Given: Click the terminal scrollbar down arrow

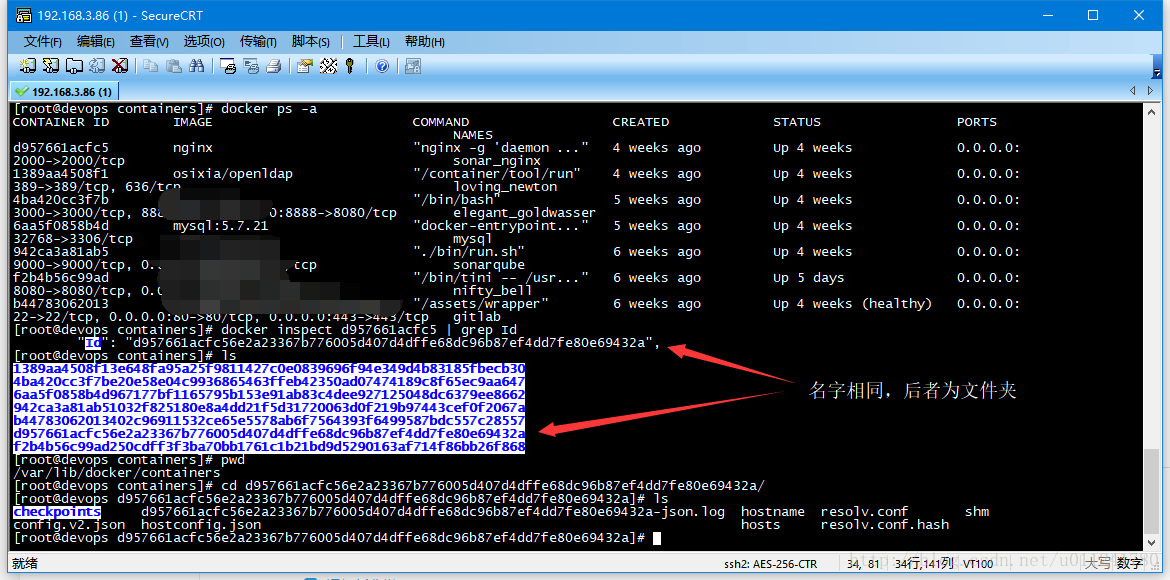Looking at the screenshot, I should (1153, 544).
